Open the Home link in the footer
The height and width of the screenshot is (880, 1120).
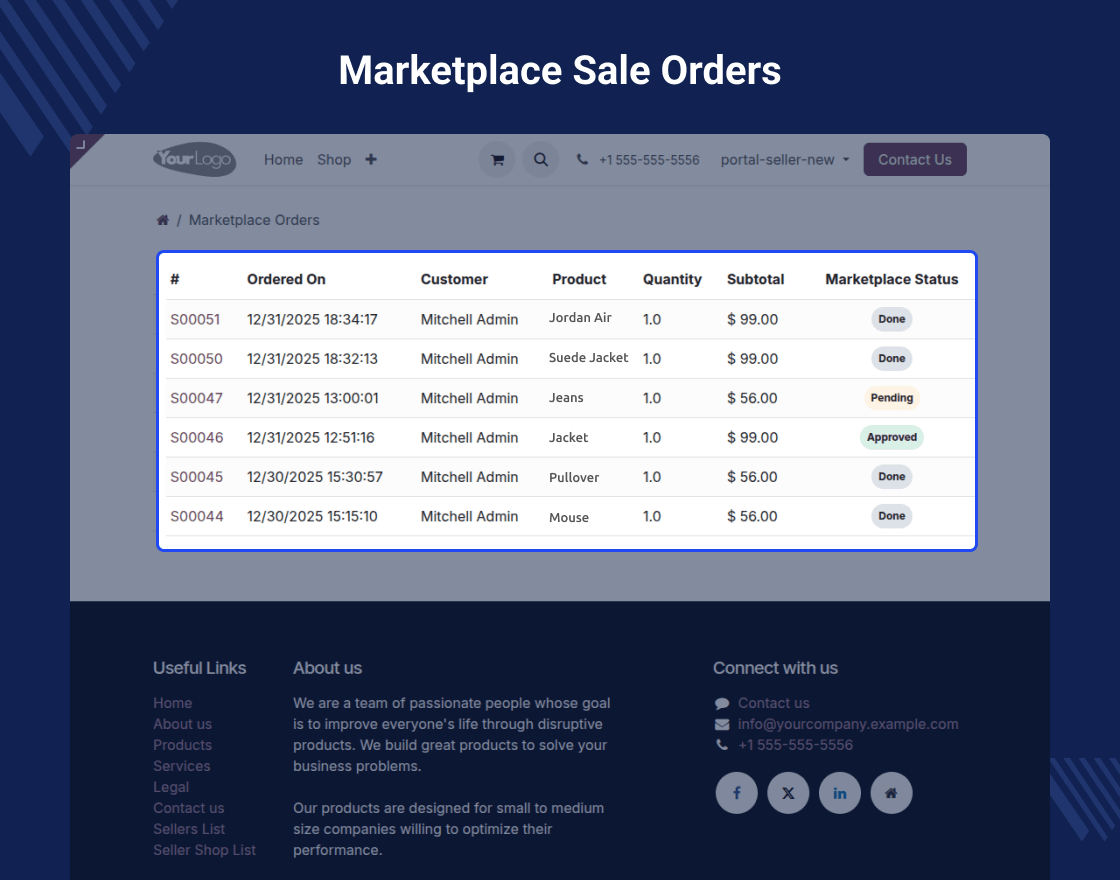click(172, 703)
